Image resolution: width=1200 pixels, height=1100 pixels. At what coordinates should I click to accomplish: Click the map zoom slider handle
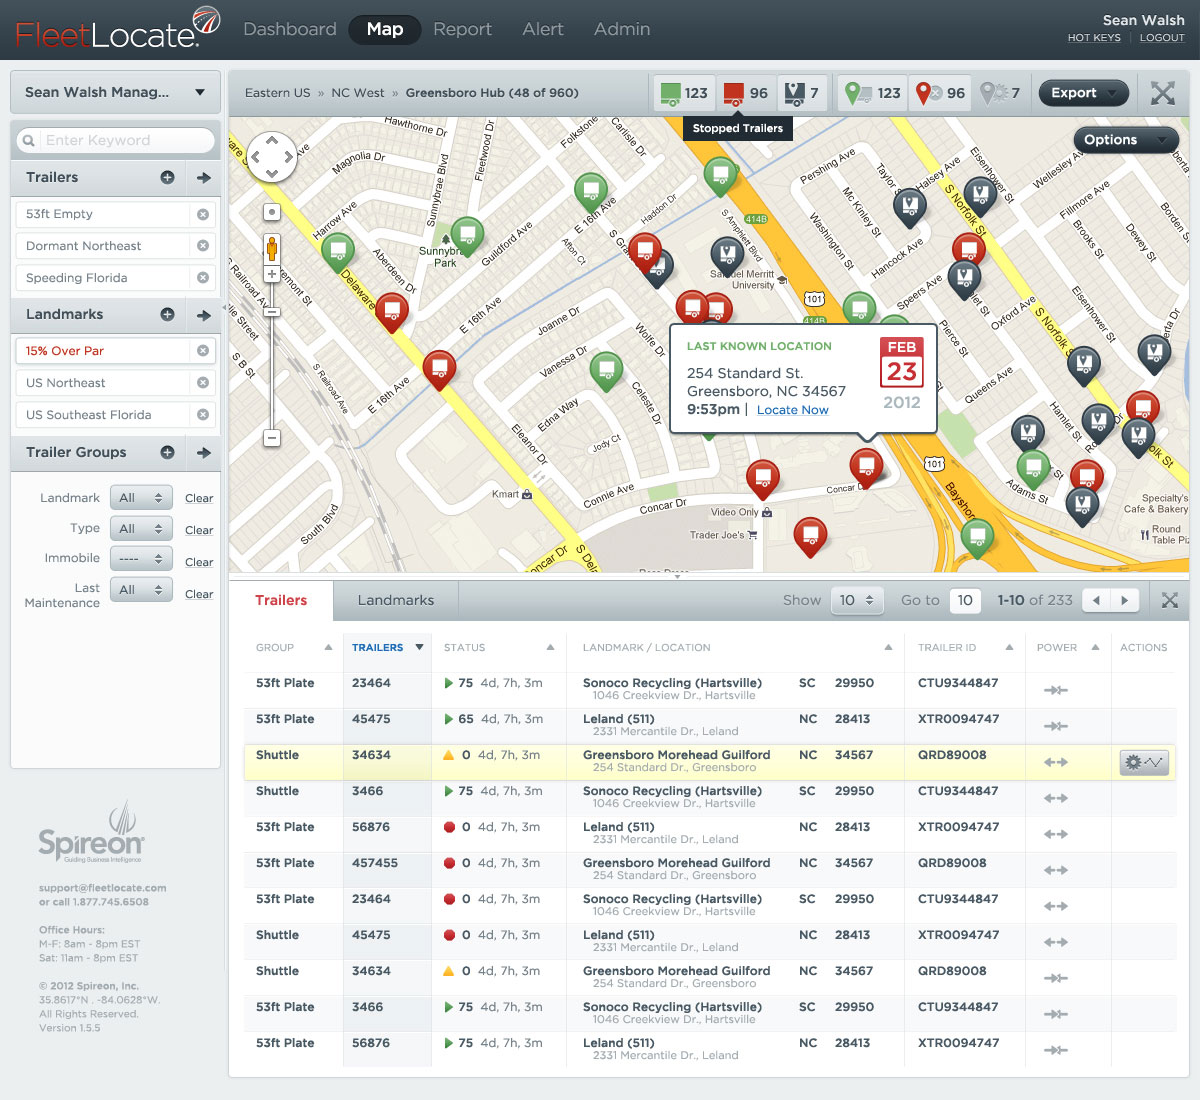pos(271,312)
